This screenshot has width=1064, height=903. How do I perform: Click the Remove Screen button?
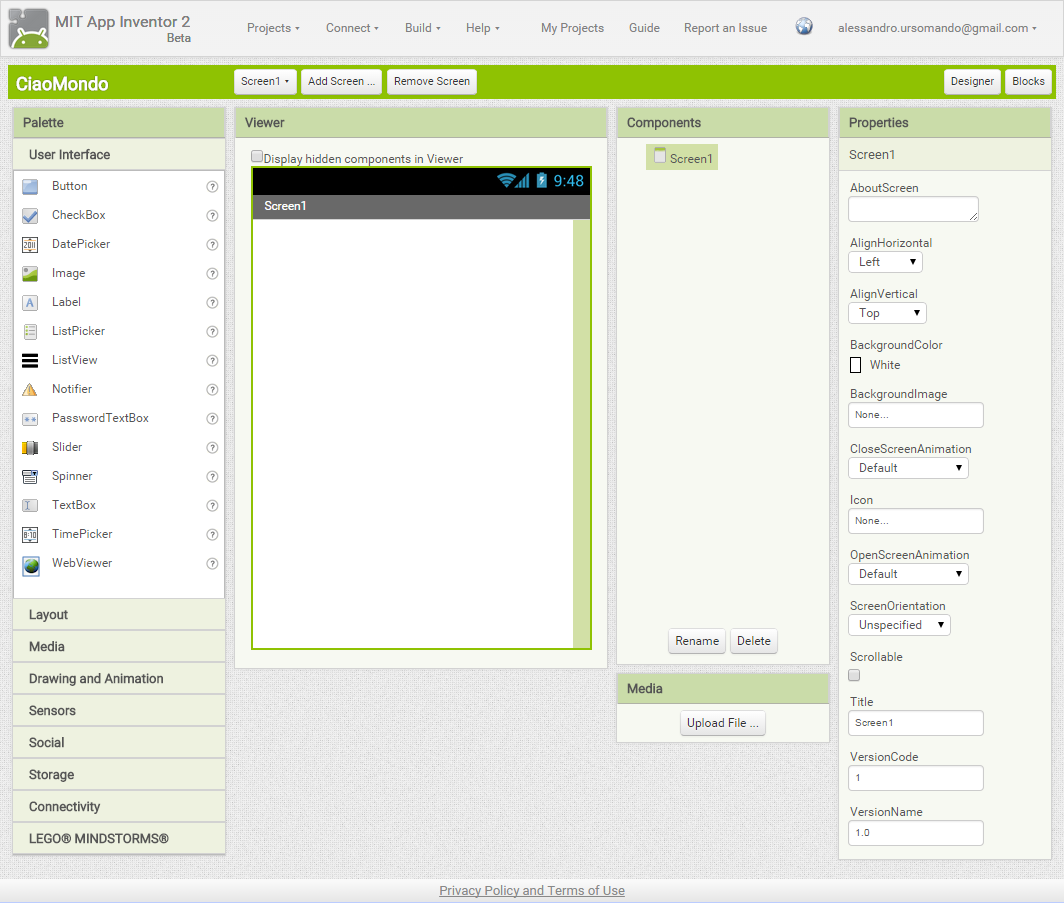pos(432,81)
